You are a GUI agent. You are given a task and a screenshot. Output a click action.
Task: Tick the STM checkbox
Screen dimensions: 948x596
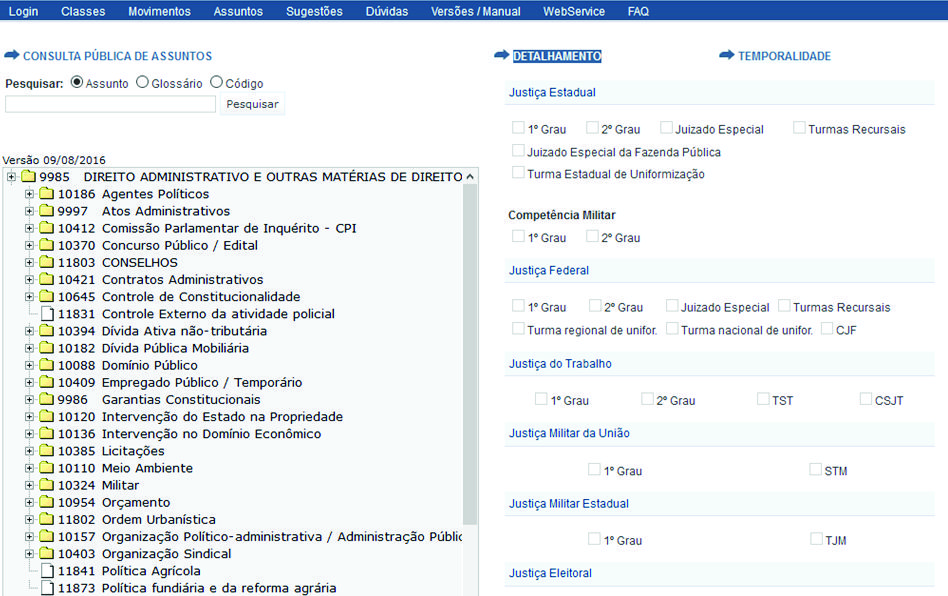tap(816, 469)
